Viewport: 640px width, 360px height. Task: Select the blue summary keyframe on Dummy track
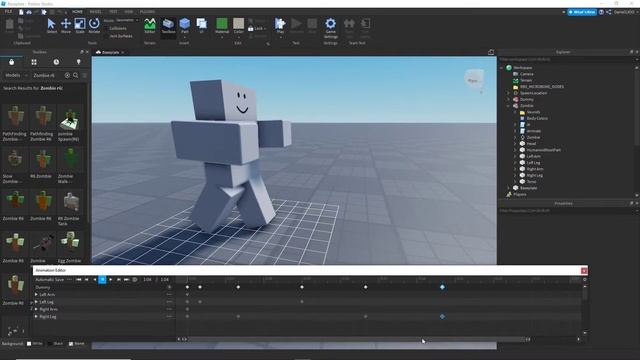click(x=442, y=287)
